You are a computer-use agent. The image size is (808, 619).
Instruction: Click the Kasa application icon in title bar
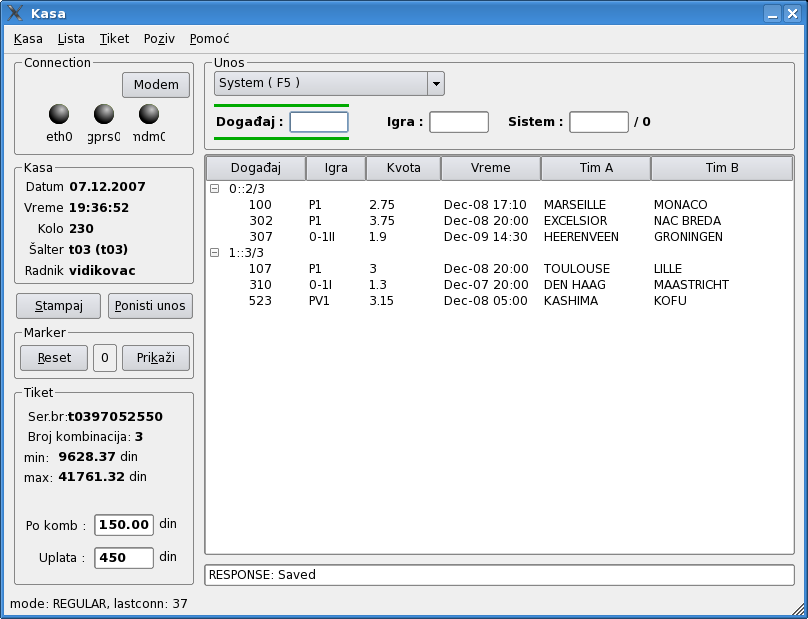tap(15, 13)
